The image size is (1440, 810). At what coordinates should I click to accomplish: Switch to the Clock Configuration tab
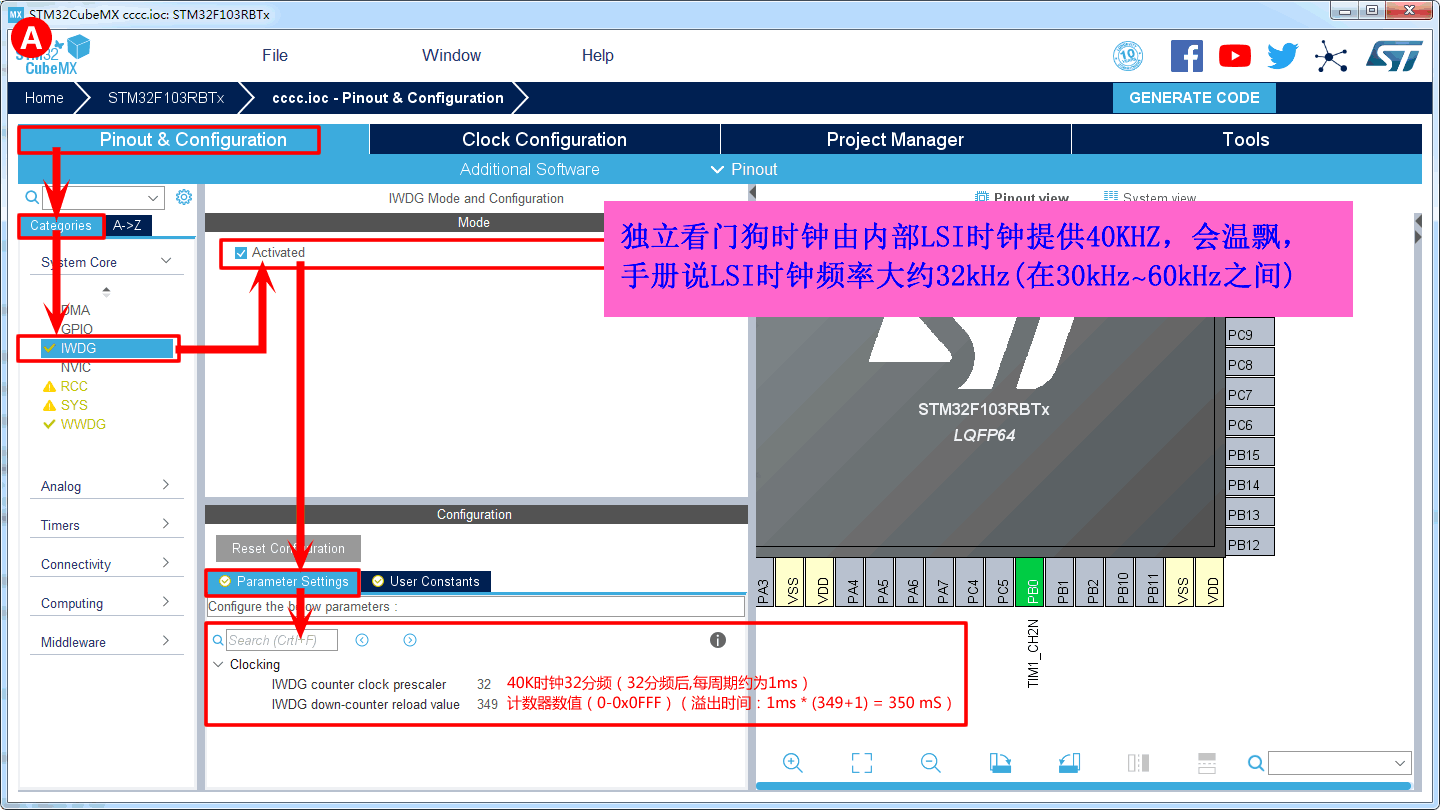(545, 138)
